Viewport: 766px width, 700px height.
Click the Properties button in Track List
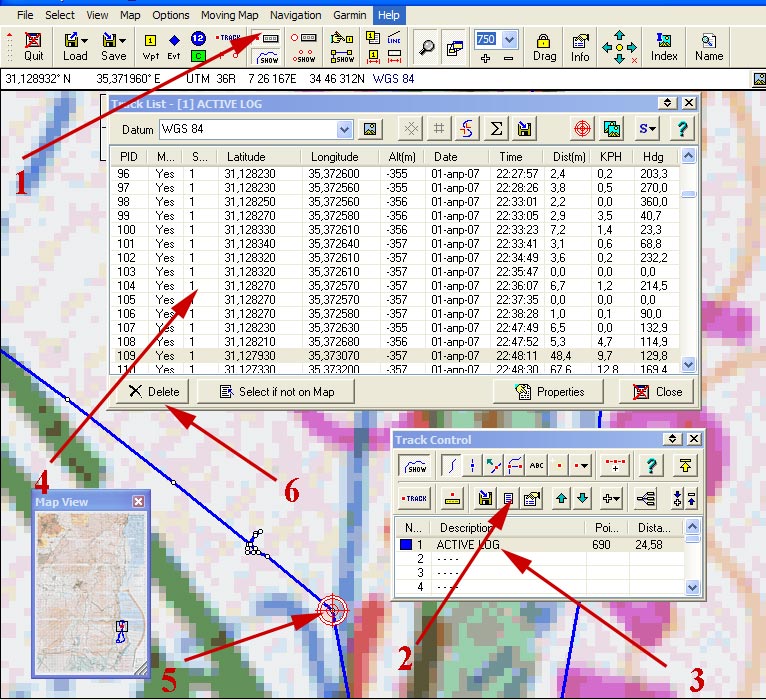[549, 392]
